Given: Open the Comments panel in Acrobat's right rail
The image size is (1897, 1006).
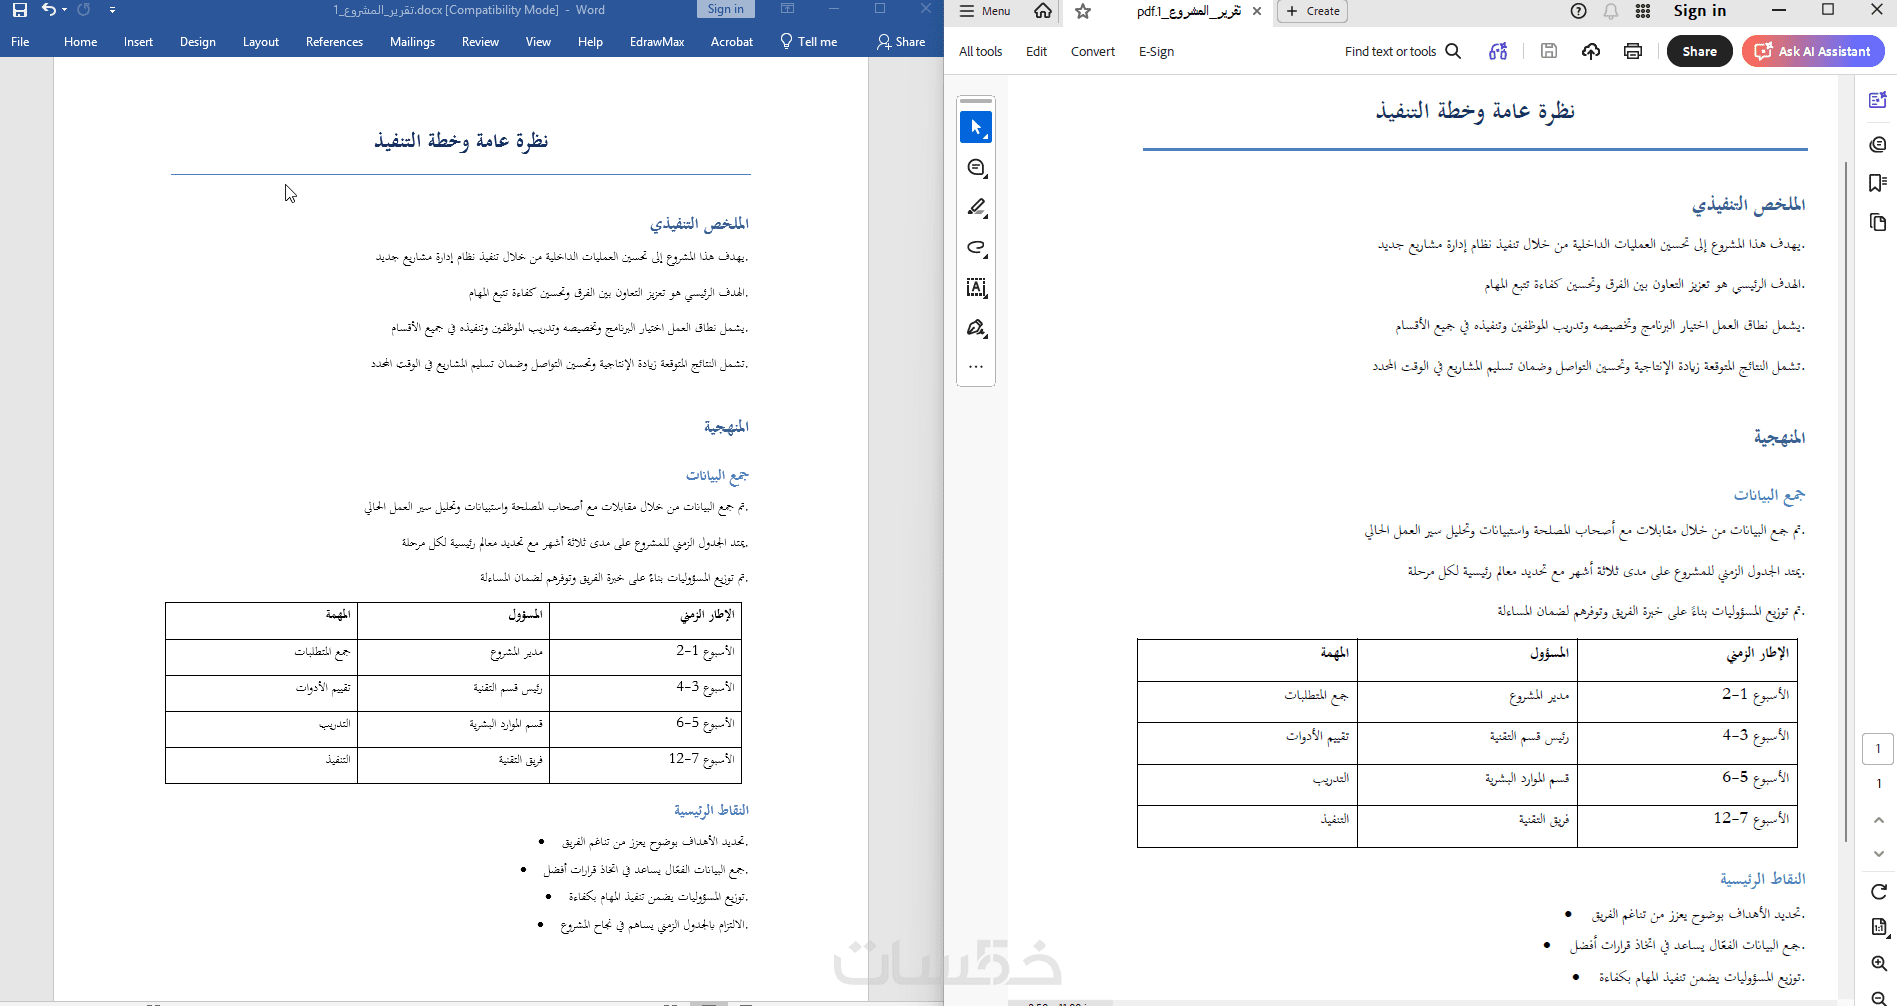Looking at the screenshot, I should pos(1878,144).
